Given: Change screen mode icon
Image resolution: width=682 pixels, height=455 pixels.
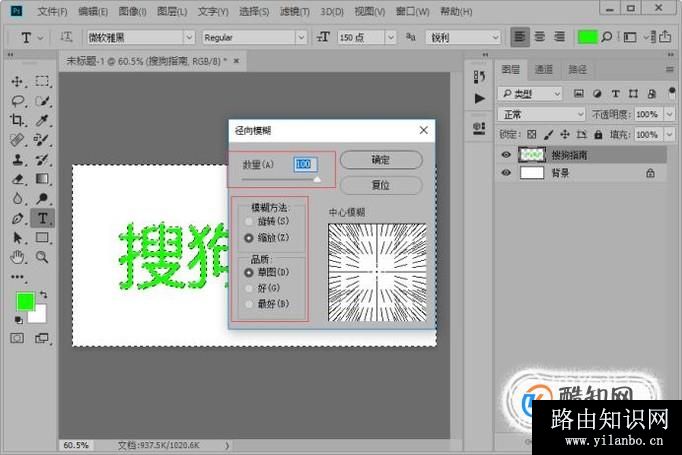Looking at the screenshot, I should [x=42, y=338].
